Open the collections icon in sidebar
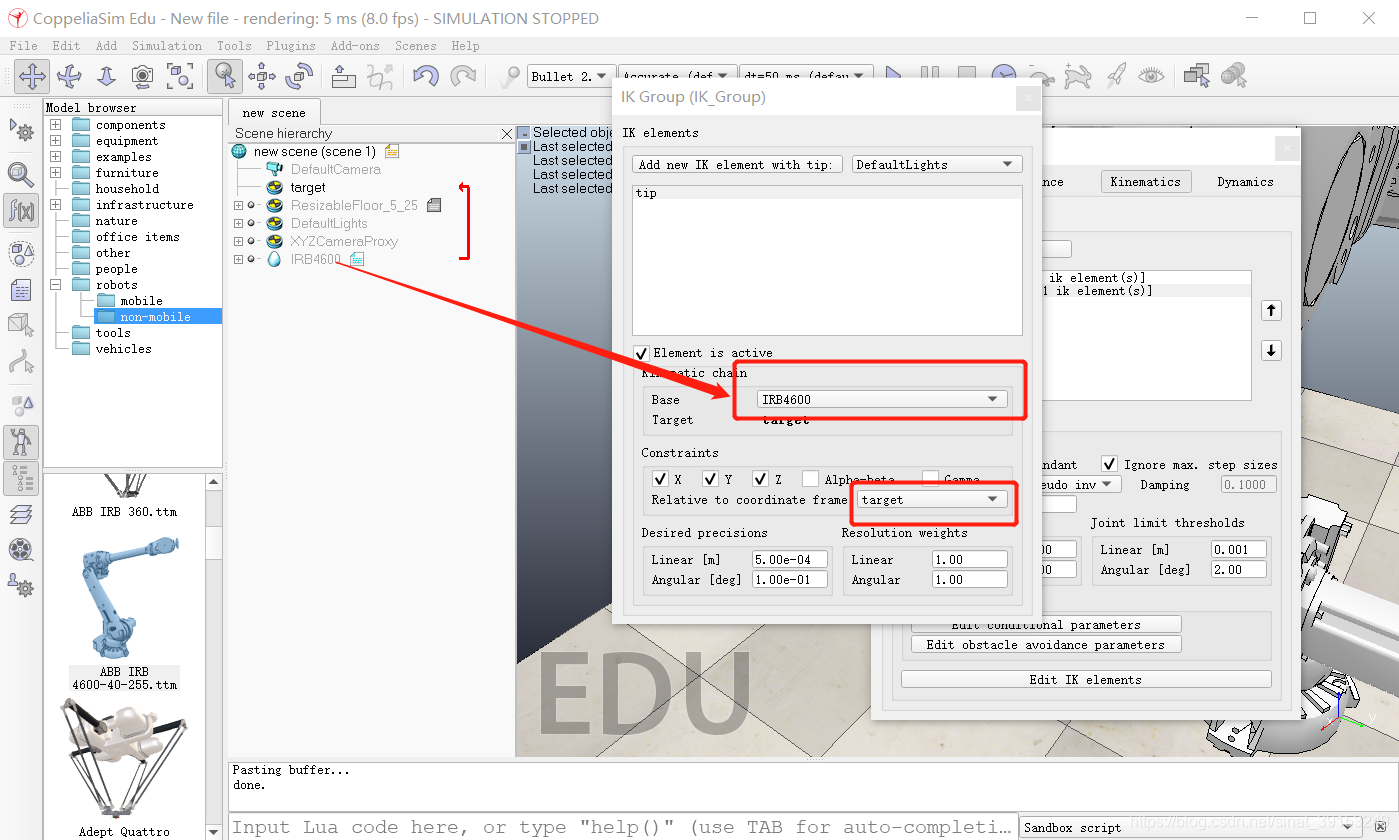This screenshot has height=840, width=1399. [x=21, y=254]
